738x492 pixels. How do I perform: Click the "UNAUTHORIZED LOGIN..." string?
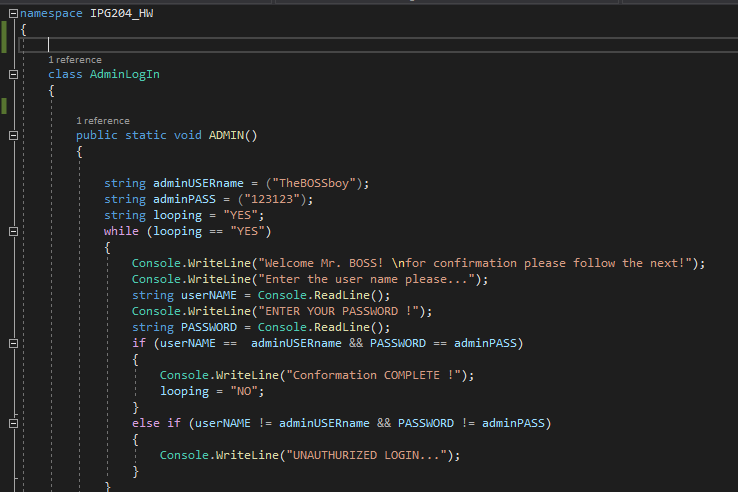[367, 455]
